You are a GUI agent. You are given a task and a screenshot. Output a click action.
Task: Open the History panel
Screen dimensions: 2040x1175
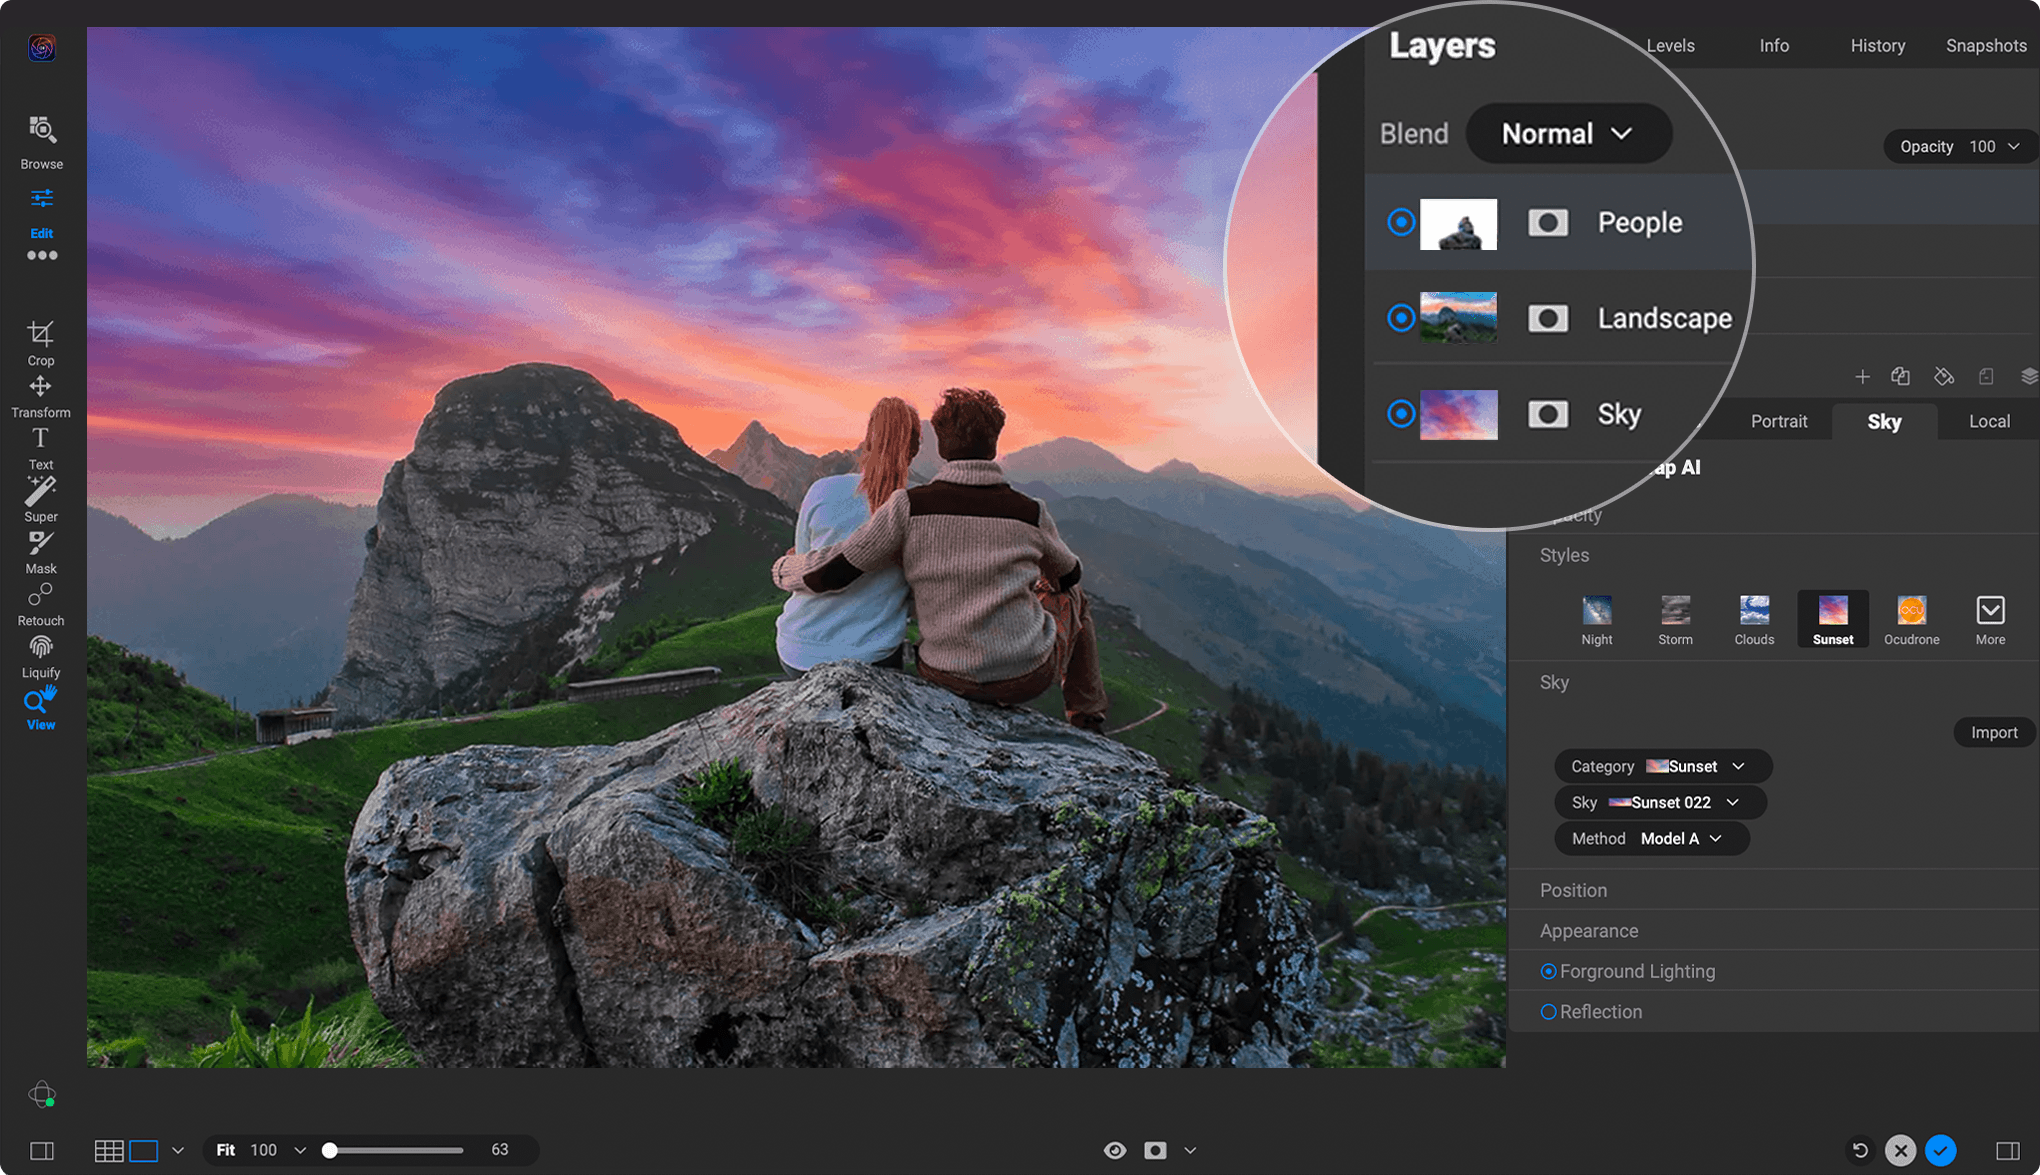coord(1877,45)
